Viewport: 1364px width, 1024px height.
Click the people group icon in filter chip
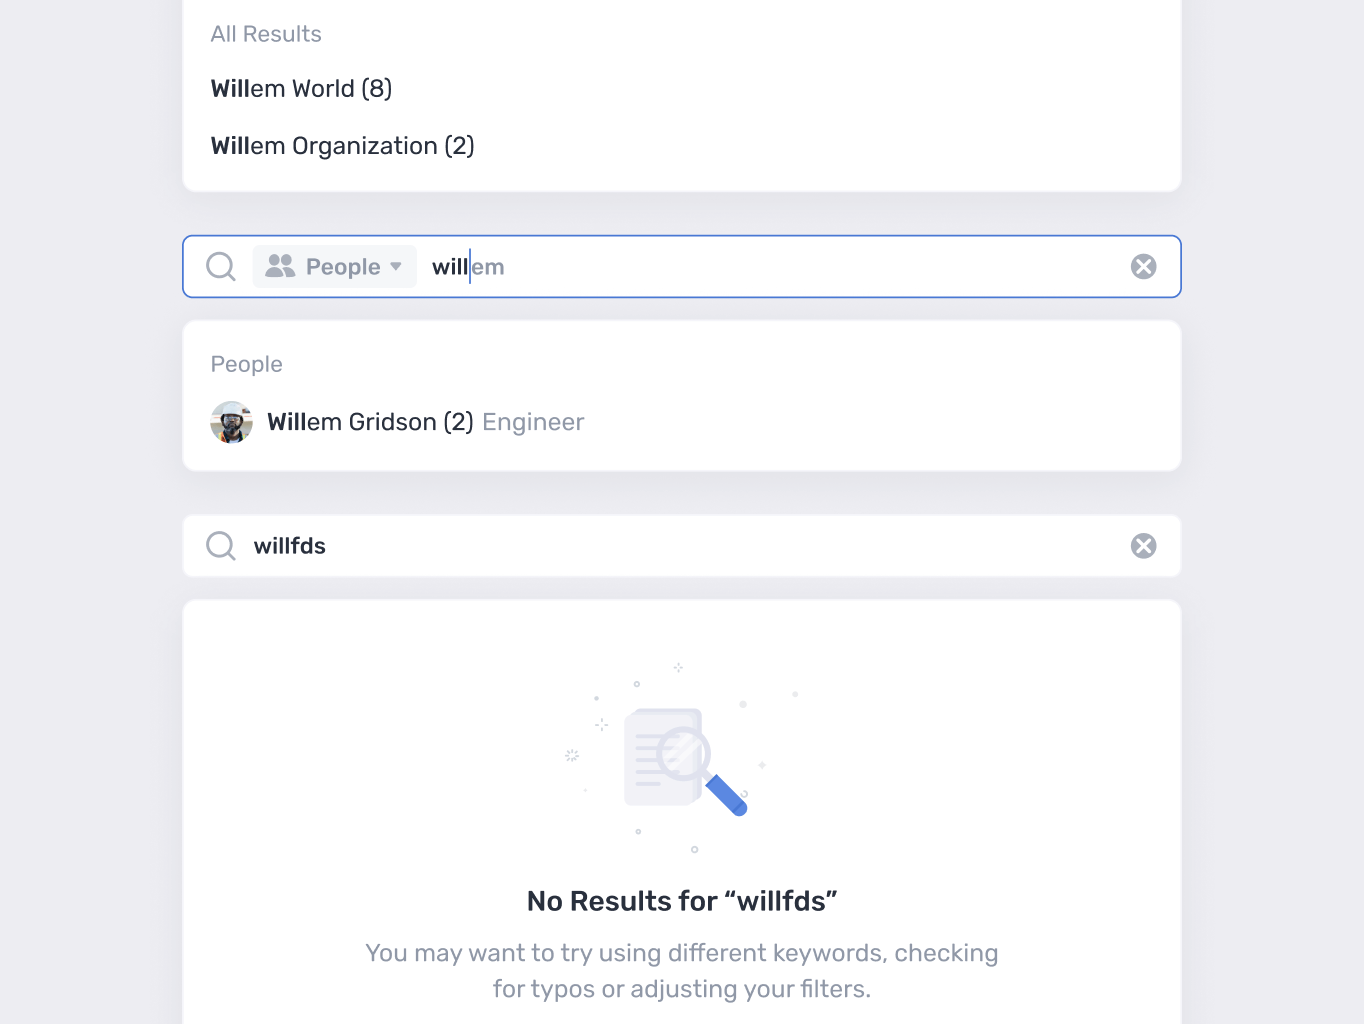pos(280,266)
